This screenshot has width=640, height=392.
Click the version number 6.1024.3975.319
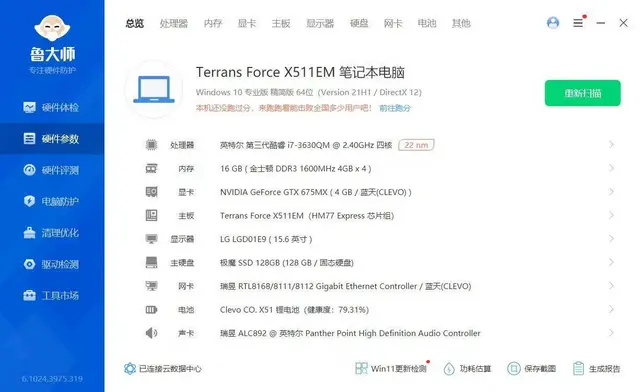52,379
